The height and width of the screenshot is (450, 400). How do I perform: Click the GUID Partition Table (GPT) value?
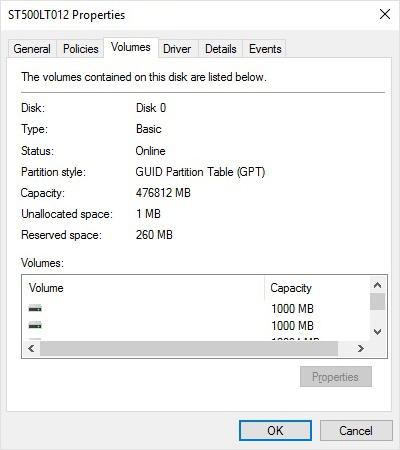[x=200, y=172]
